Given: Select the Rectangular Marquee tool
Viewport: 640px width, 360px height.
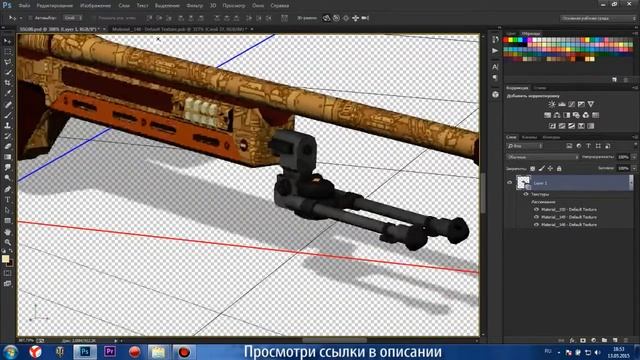Looking at the screenshot, I should (x=7, y=52).
